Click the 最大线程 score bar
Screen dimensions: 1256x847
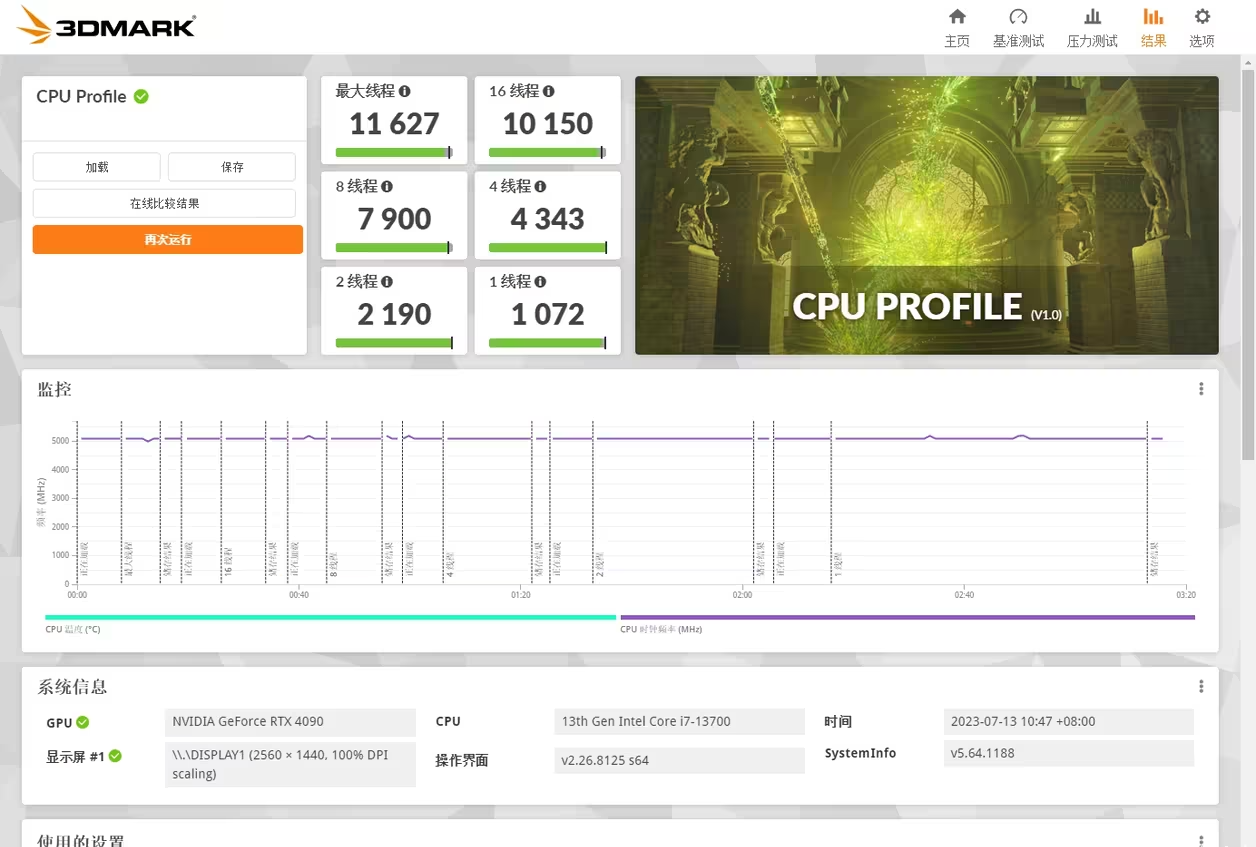click(x=394, y=153)
